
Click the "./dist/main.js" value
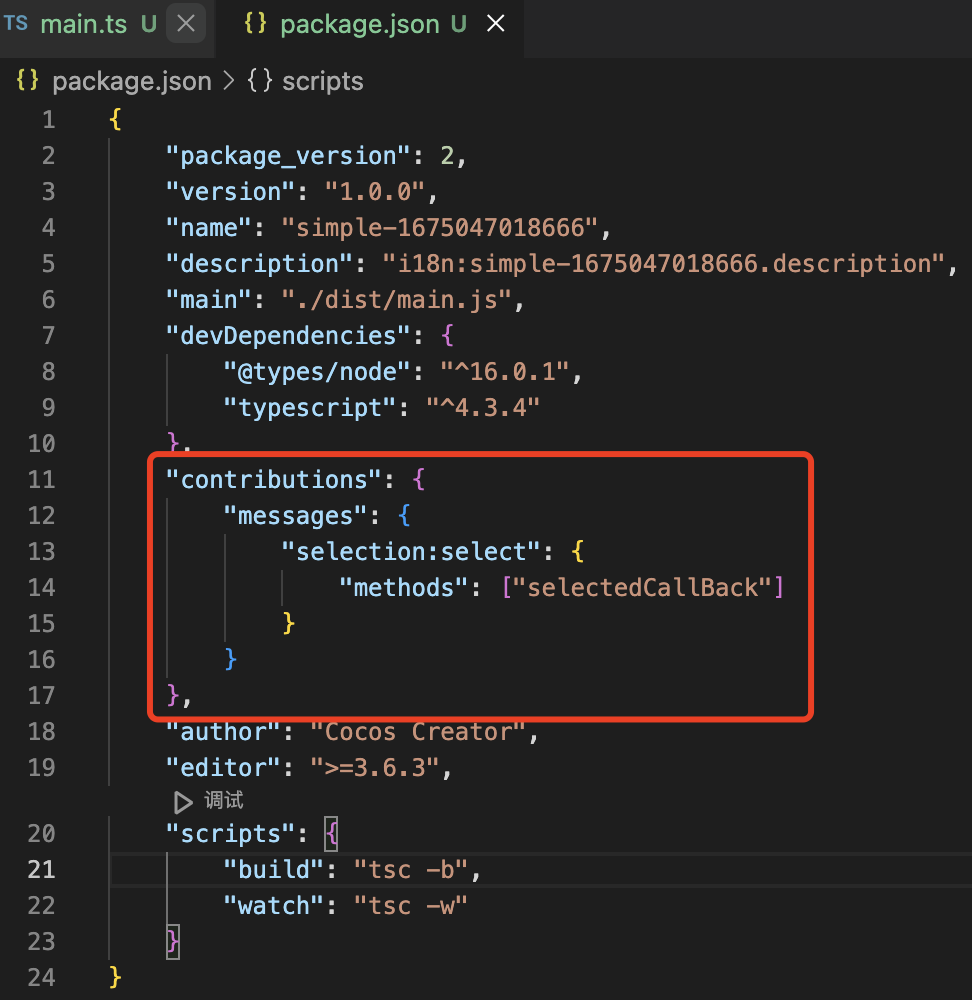pyautogui.click(x=397, y=300)
